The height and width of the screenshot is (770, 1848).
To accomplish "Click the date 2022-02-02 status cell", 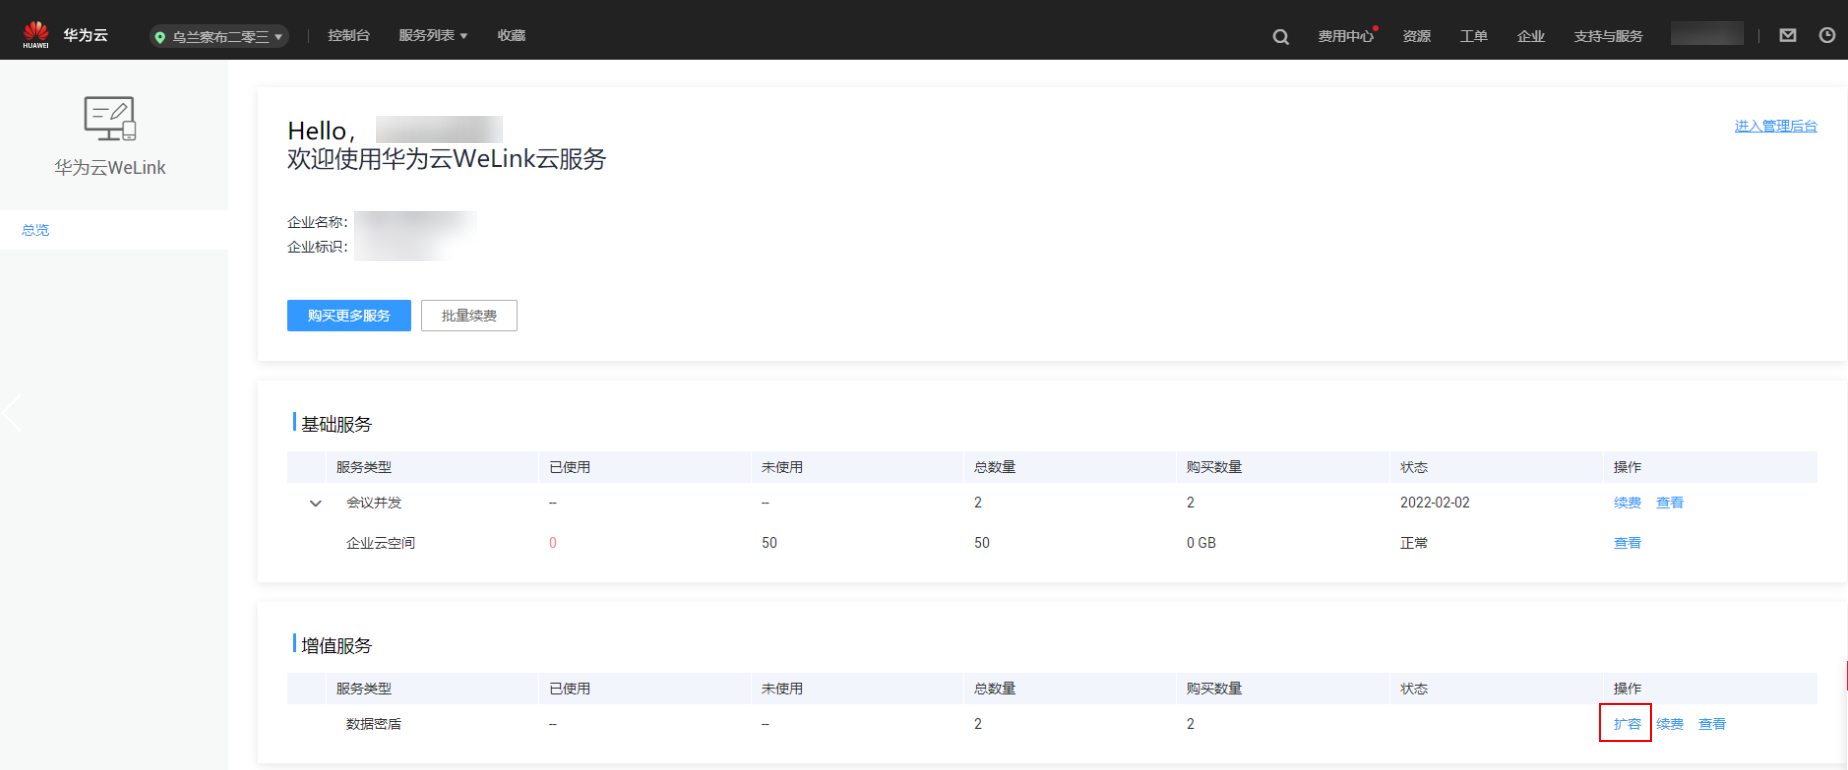I will [1435, 503].
